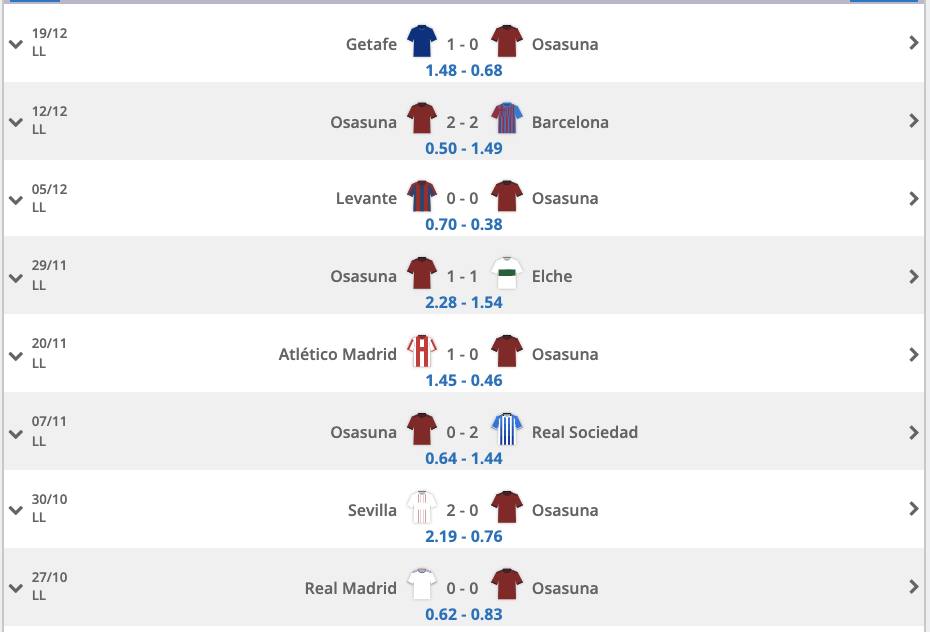Open details arrow for Sevilla vs Osasuna
930x632 pixels.
[x=913, y=509]
